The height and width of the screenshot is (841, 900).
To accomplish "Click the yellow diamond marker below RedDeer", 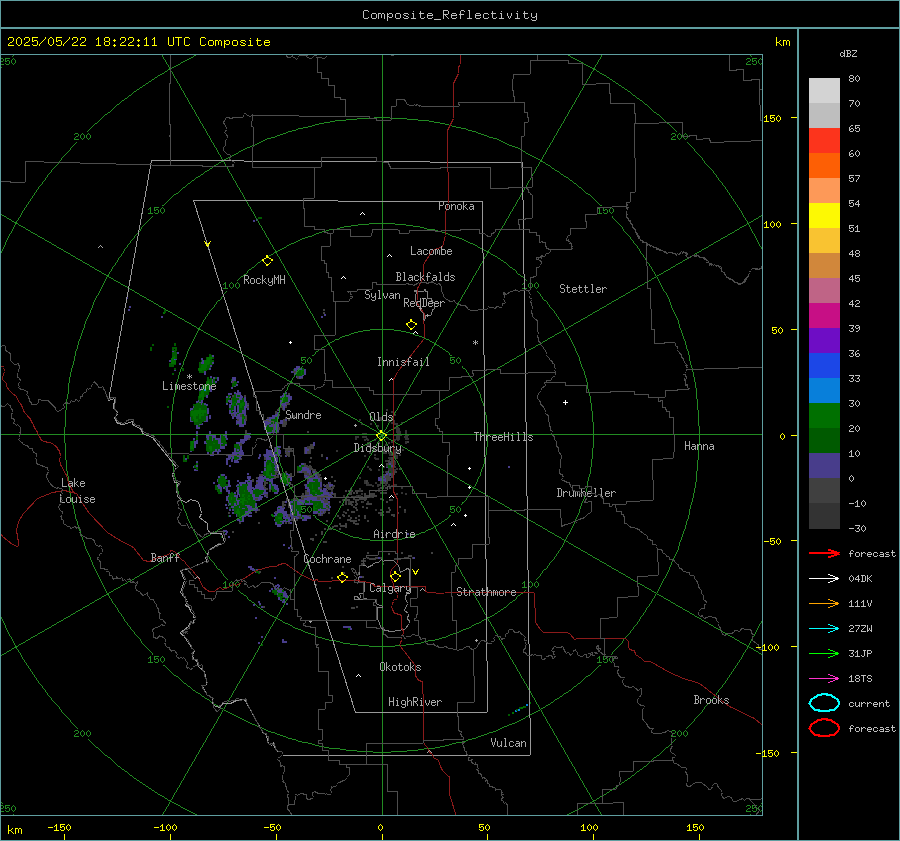I will [411, 325].
